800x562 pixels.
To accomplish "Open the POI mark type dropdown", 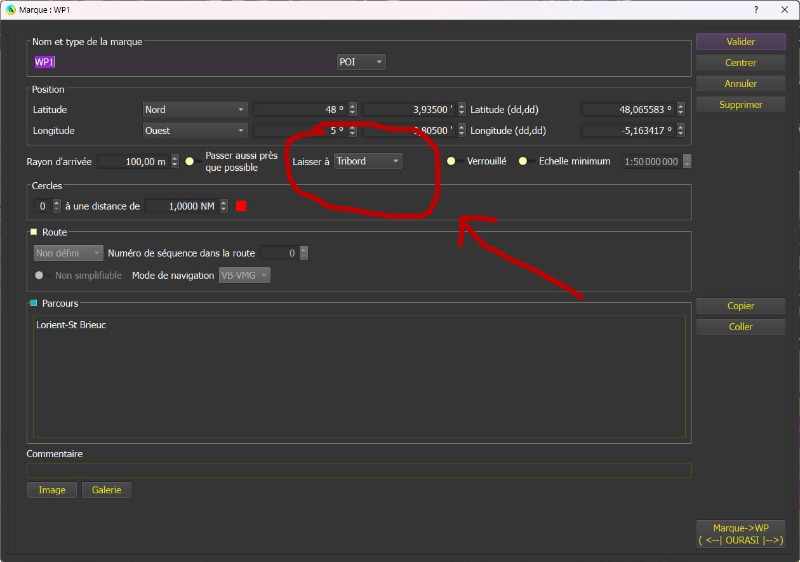I will pos(361,62).
